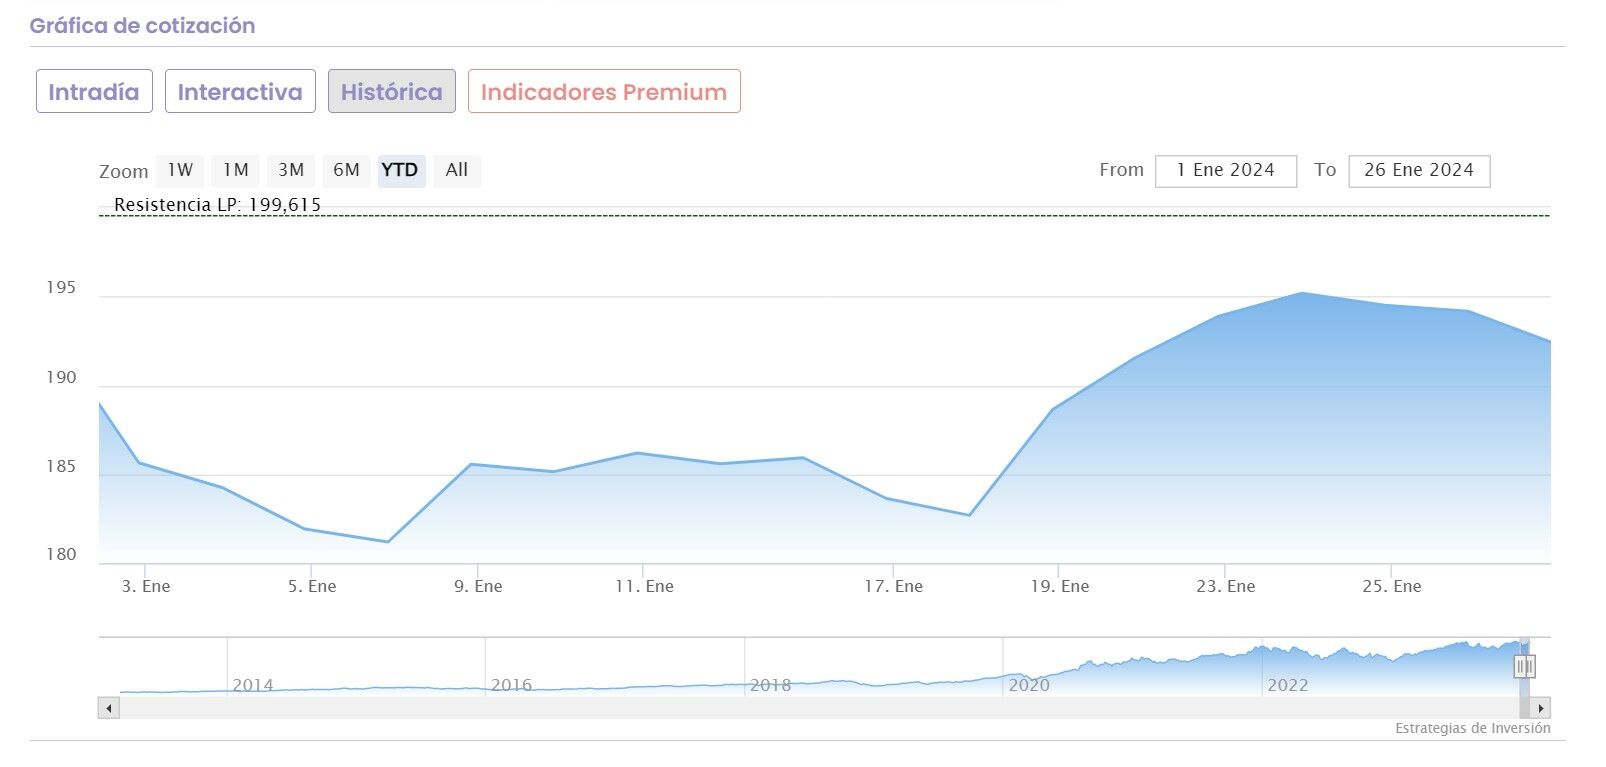Activate the YTD zoom button
Screen dimensions: 1606x767
pyautogui.click(x=400, y=170)
